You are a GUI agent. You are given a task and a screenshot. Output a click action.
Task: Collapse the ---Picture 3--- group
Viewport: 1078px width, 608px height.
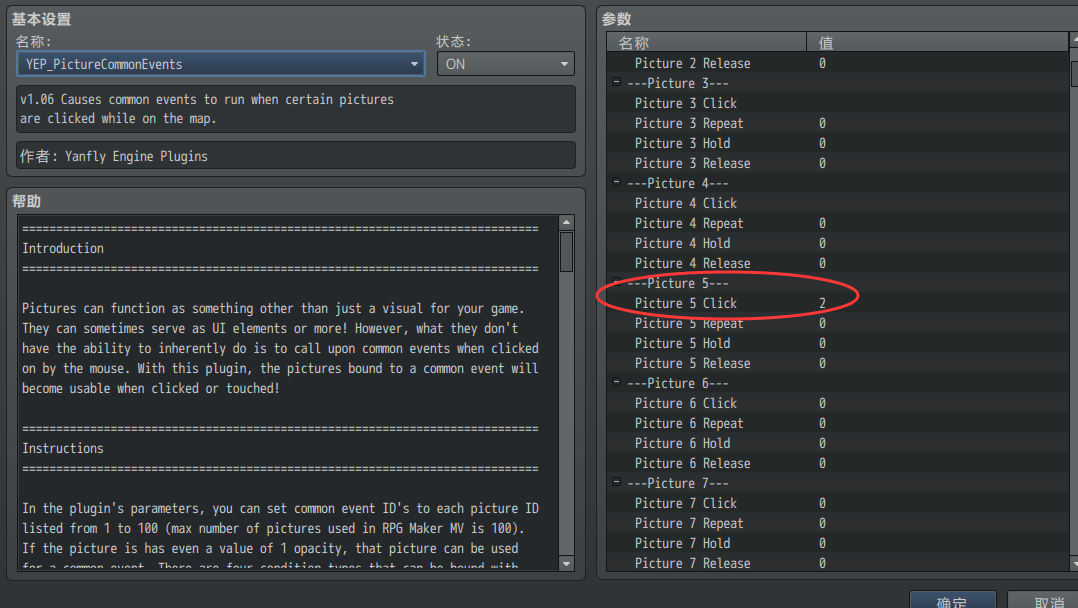click(616, 83)
